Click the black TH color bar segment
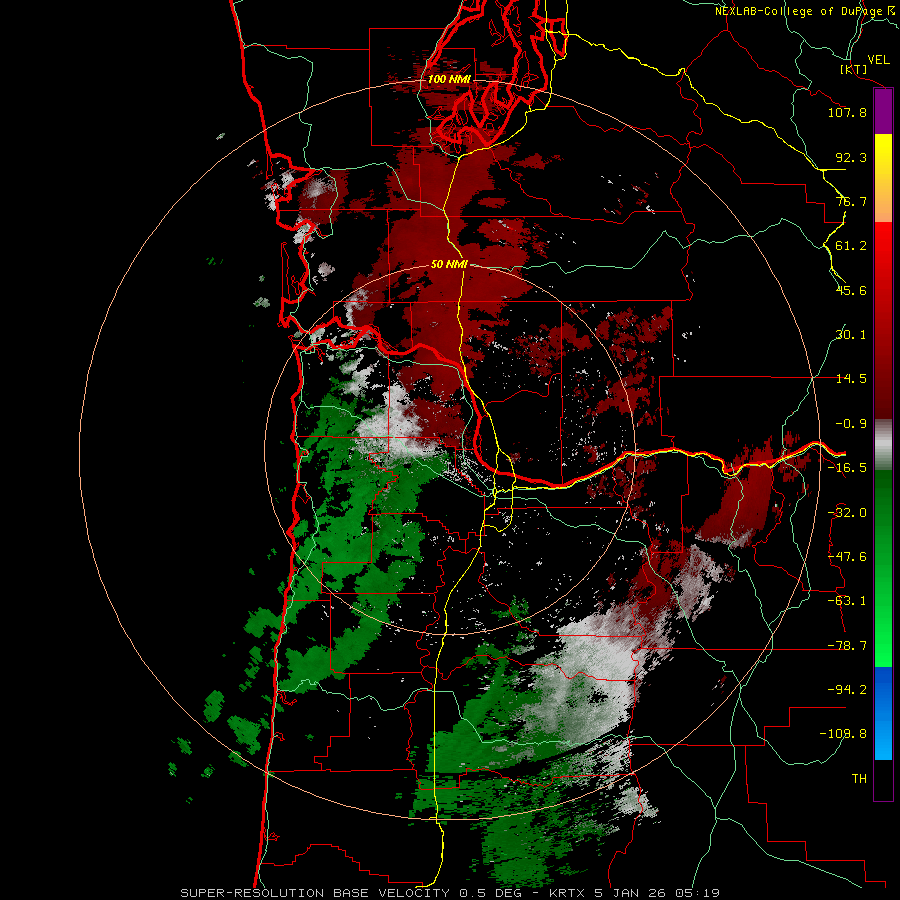Viewport: 900px width, 900px height. [x=883, y=780]
